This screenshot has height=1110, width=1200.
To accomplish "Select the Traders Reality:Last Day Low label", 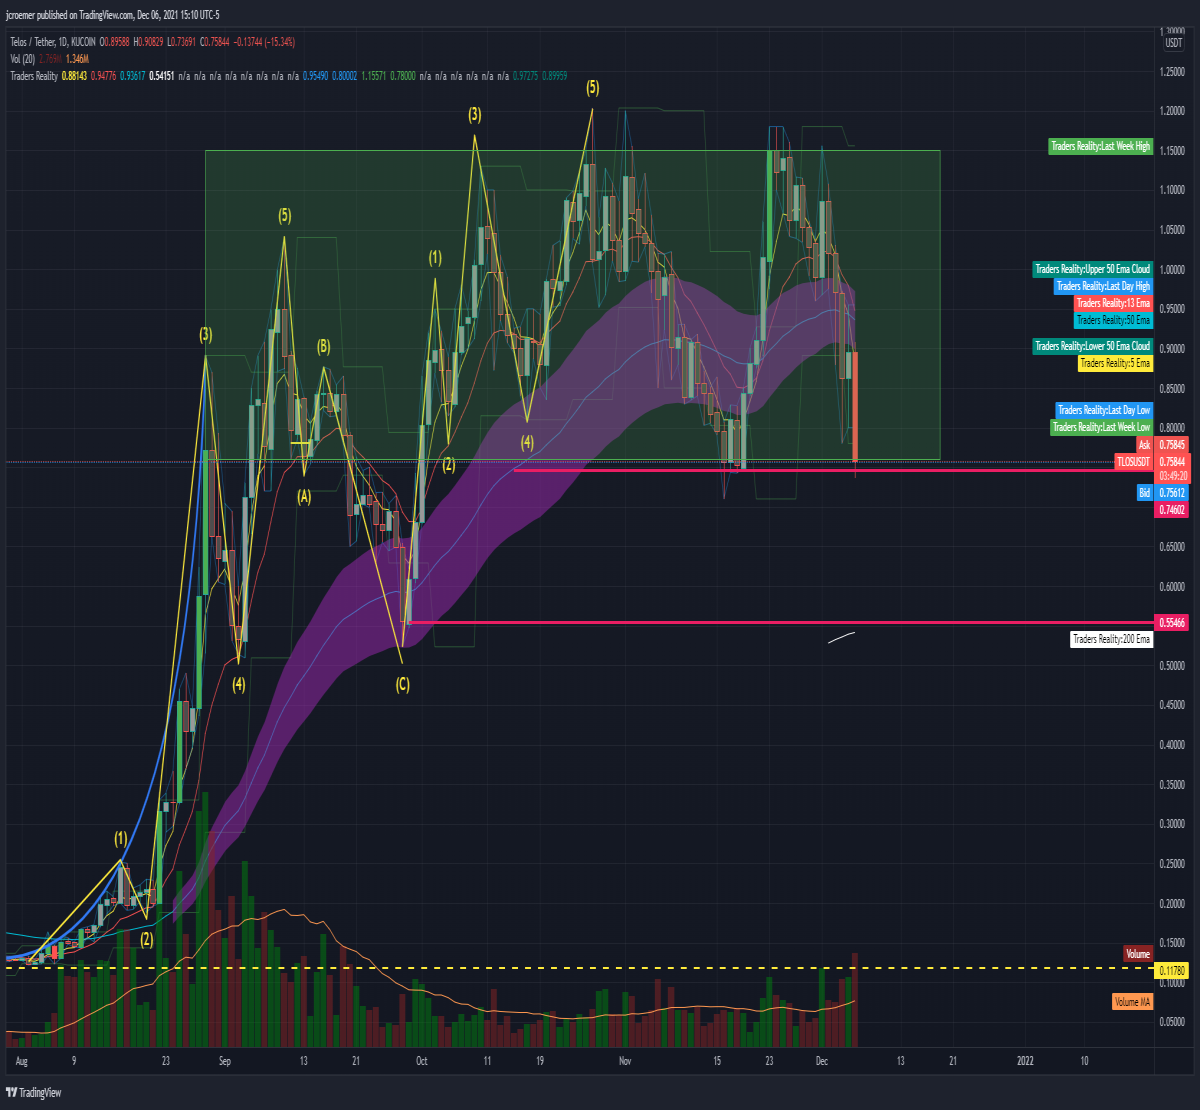I will 1104,410.
